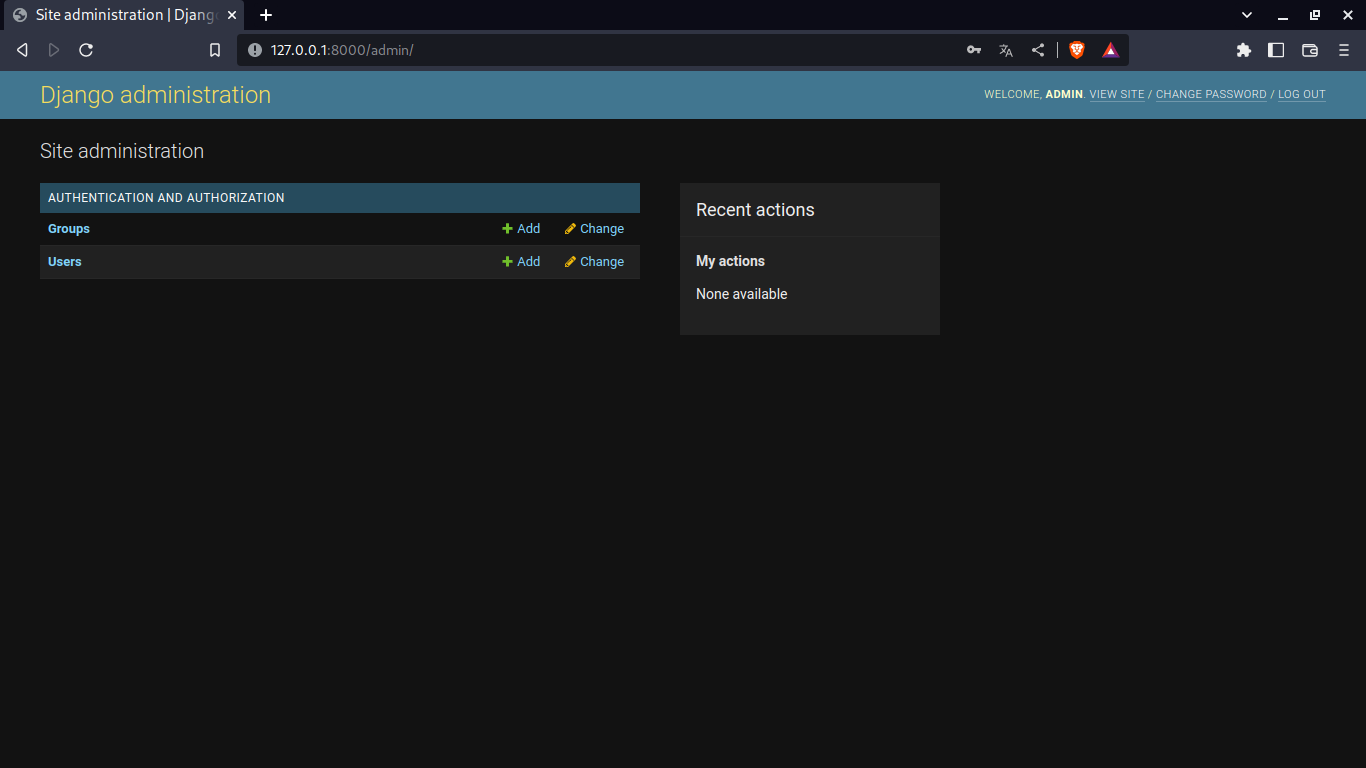
Task: Toggle the browser sidebar panel icon
Action: point(1276,50)
